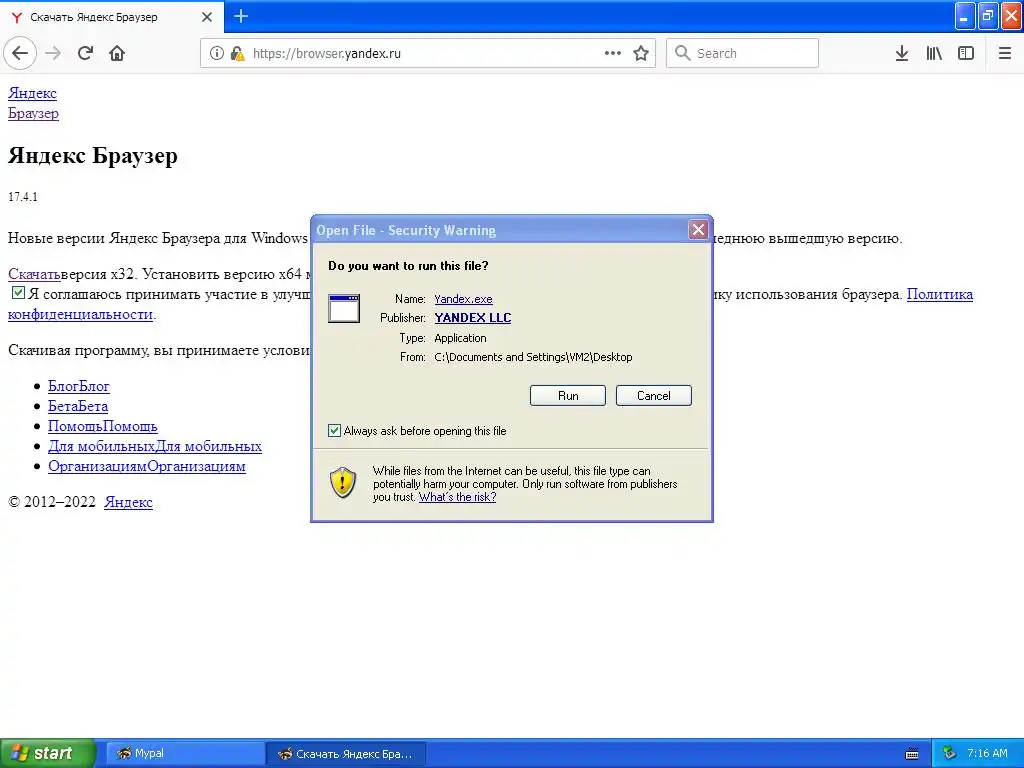
Task: Show site information via the info icon
Action: pos(217,53)
